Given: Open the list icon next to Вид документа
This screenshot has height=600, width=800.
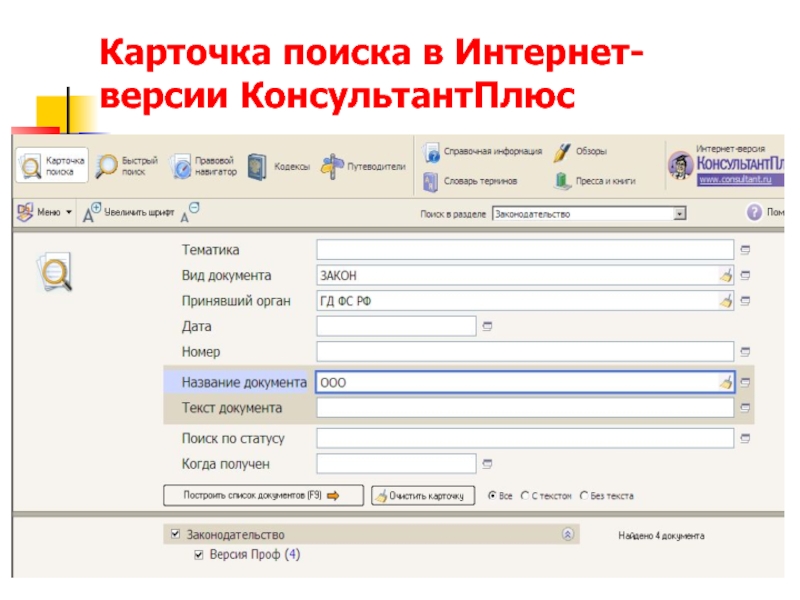Looking at the screenshot, I should coord(745,275).
